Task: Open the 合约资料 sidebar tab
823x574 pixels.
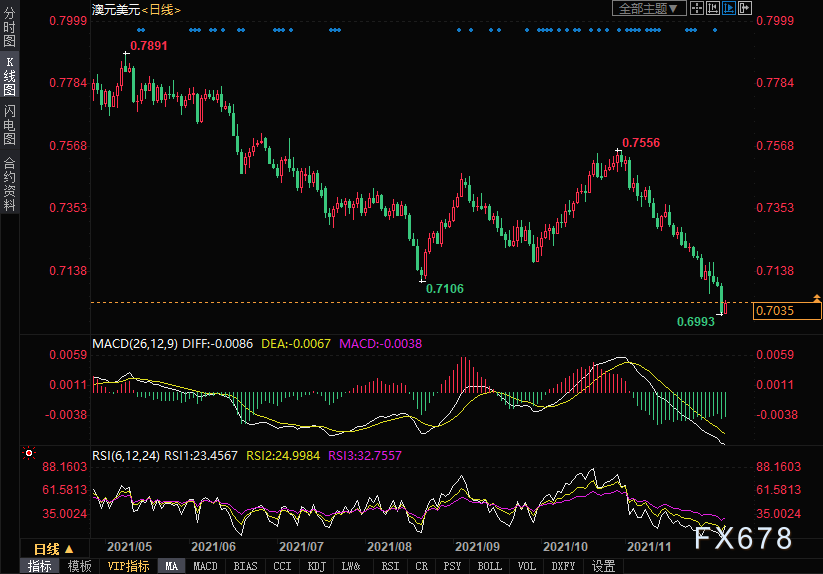Action: coord(9,183)
